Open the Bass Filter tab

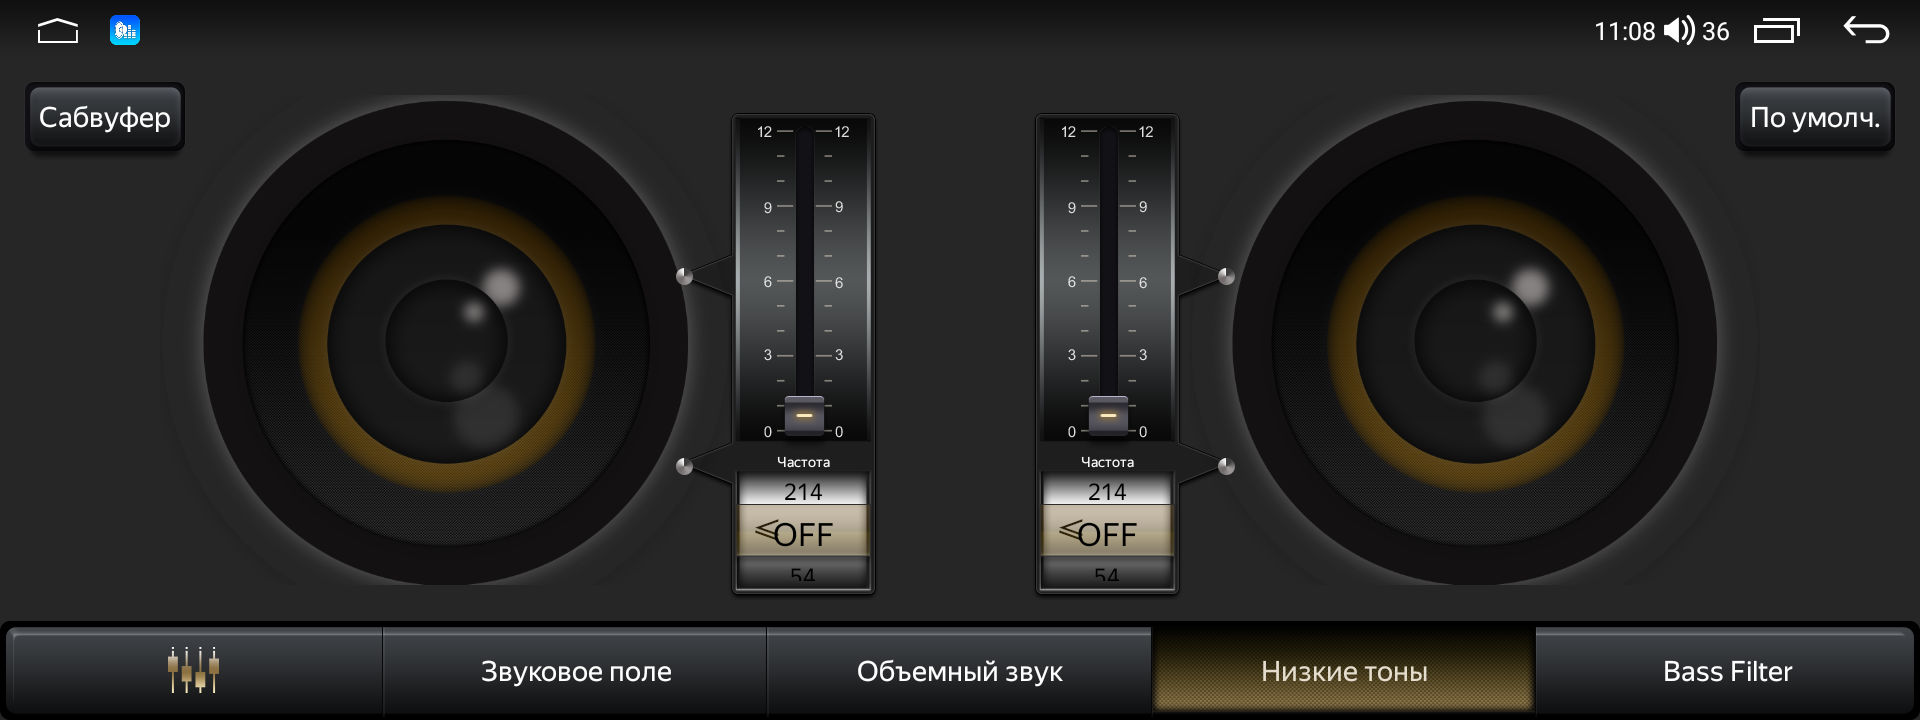(1727, 670)
